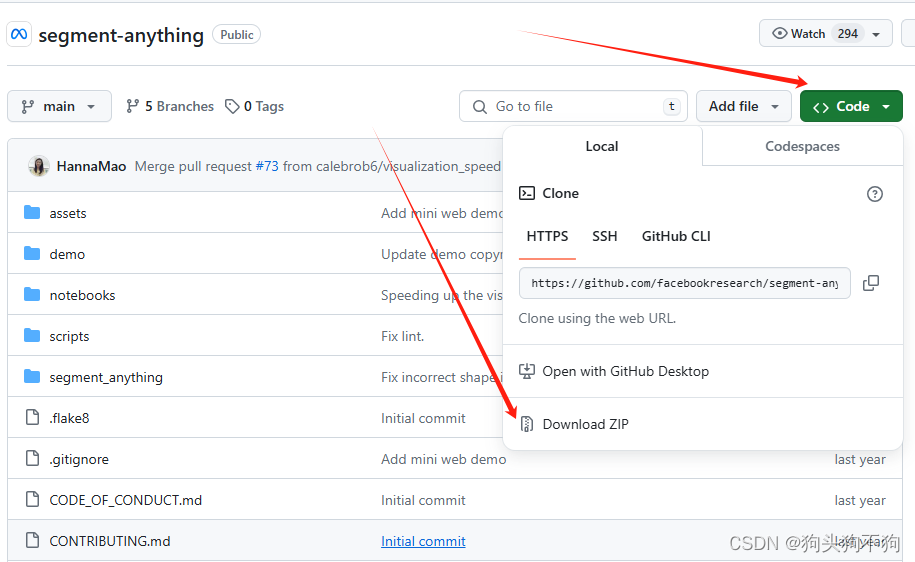
Task: Click the GitHub Desktop download icon
Action: pos(526,371)
